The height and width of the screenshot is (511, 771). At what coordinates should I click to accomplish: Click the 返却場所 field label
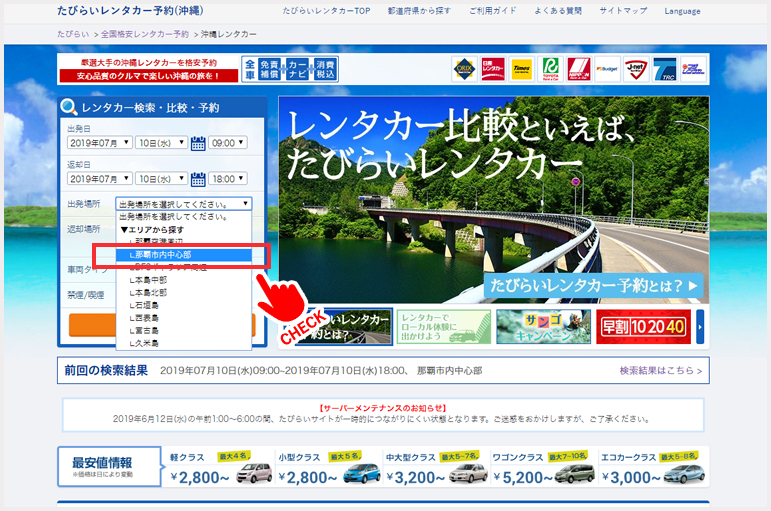[x=84, y=229]
